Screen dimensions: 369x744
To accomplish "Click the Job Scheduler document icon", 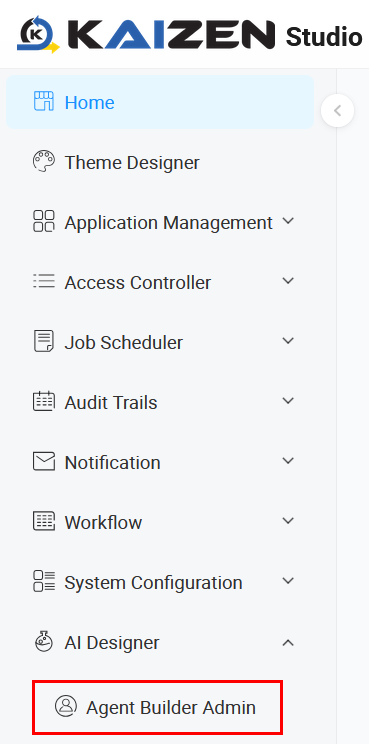I will tap(44, 342).
